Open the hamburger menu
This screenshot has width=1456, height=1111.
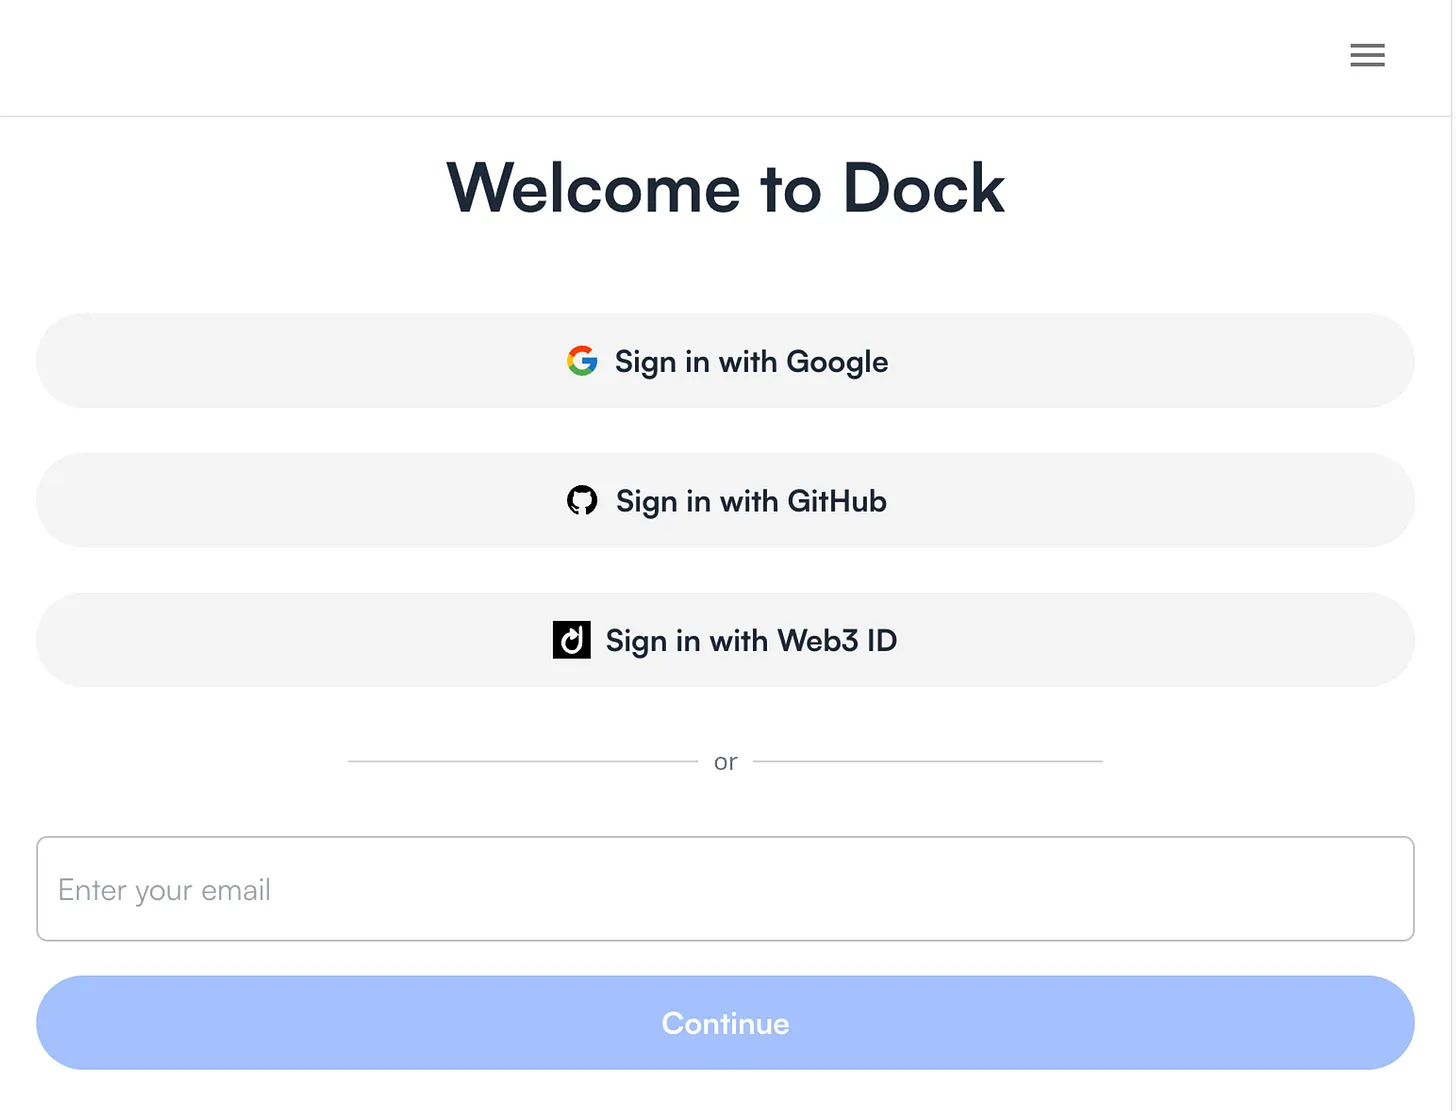[1367, 55]
